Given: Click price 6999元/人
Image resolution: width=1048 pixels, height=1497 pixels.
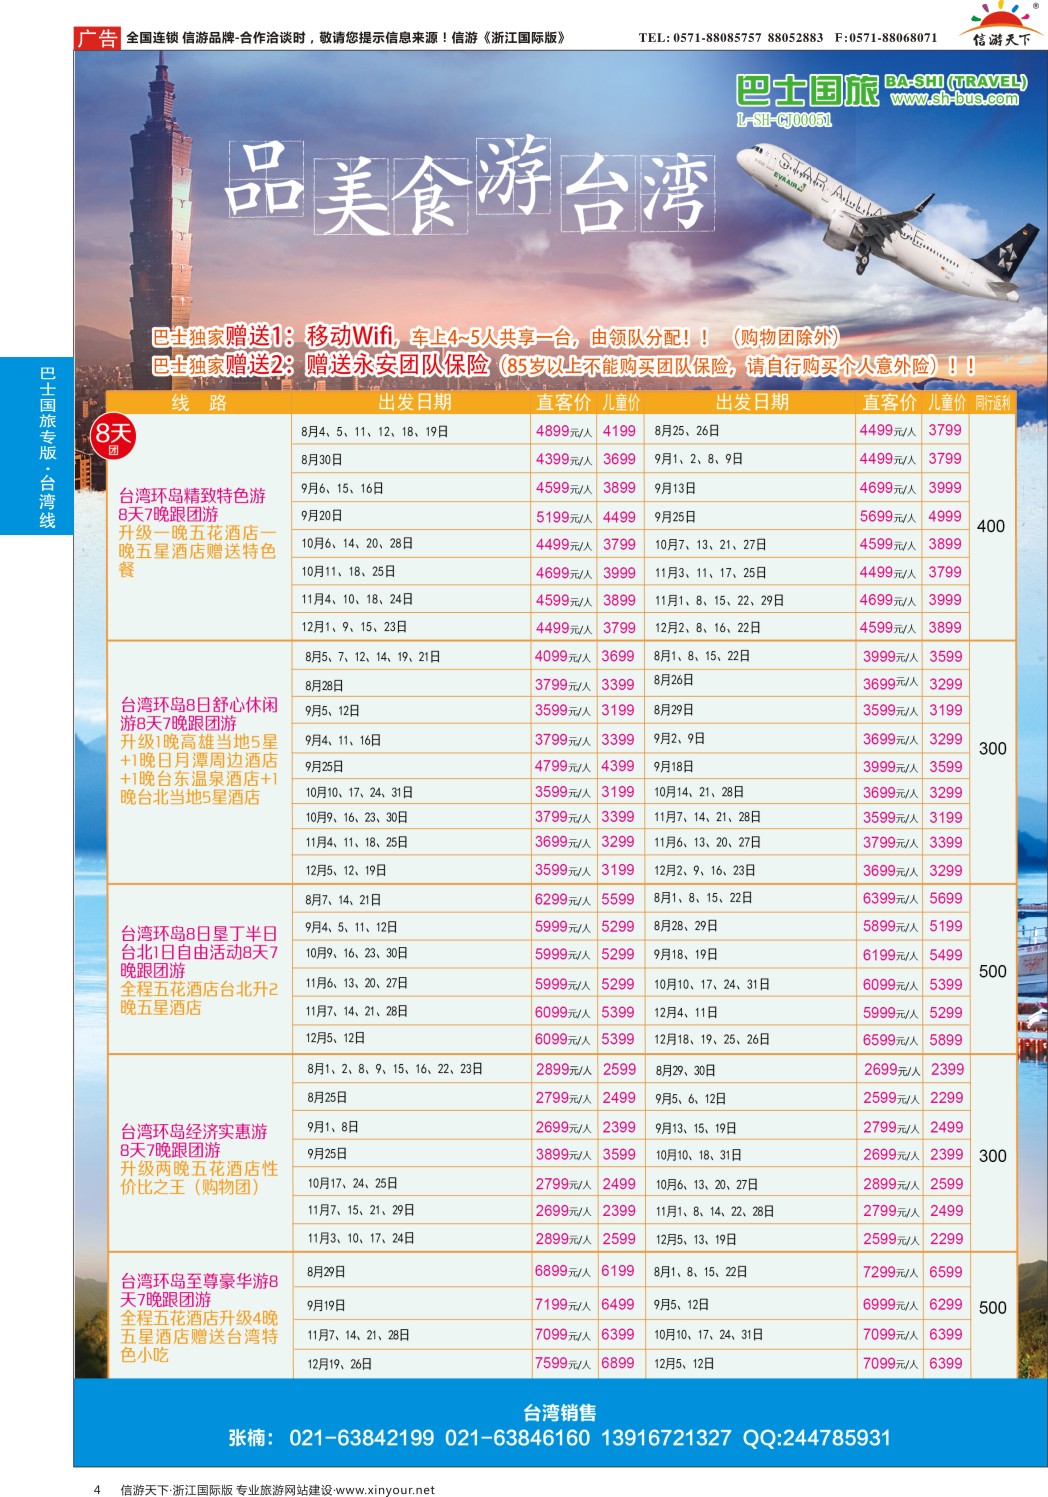Looking at the screenshot, I should 890,1304.
